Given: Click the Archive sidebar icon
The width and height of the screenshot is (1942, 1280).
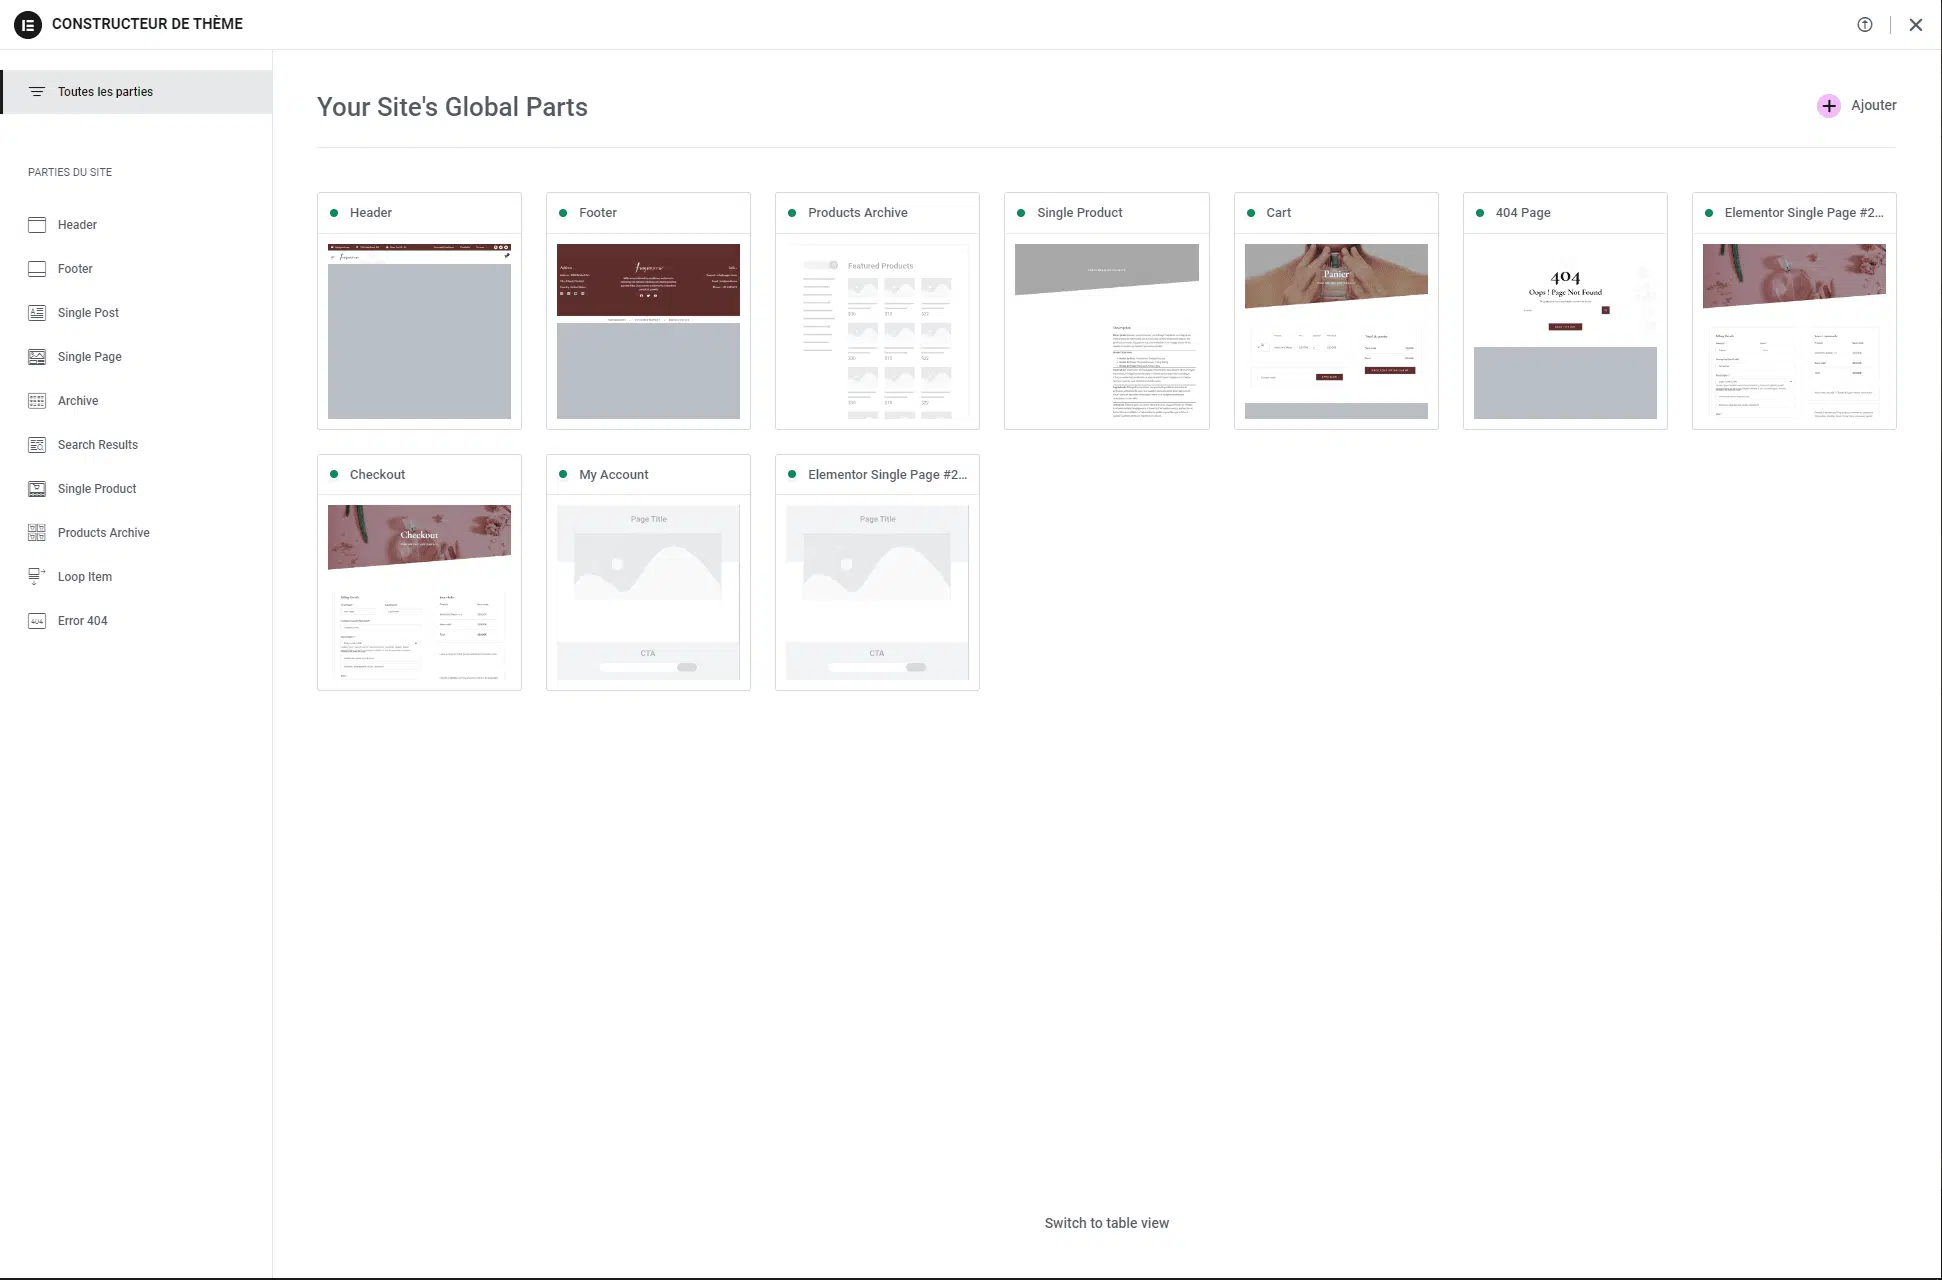Looking at the screenshot, I should 37,401.
